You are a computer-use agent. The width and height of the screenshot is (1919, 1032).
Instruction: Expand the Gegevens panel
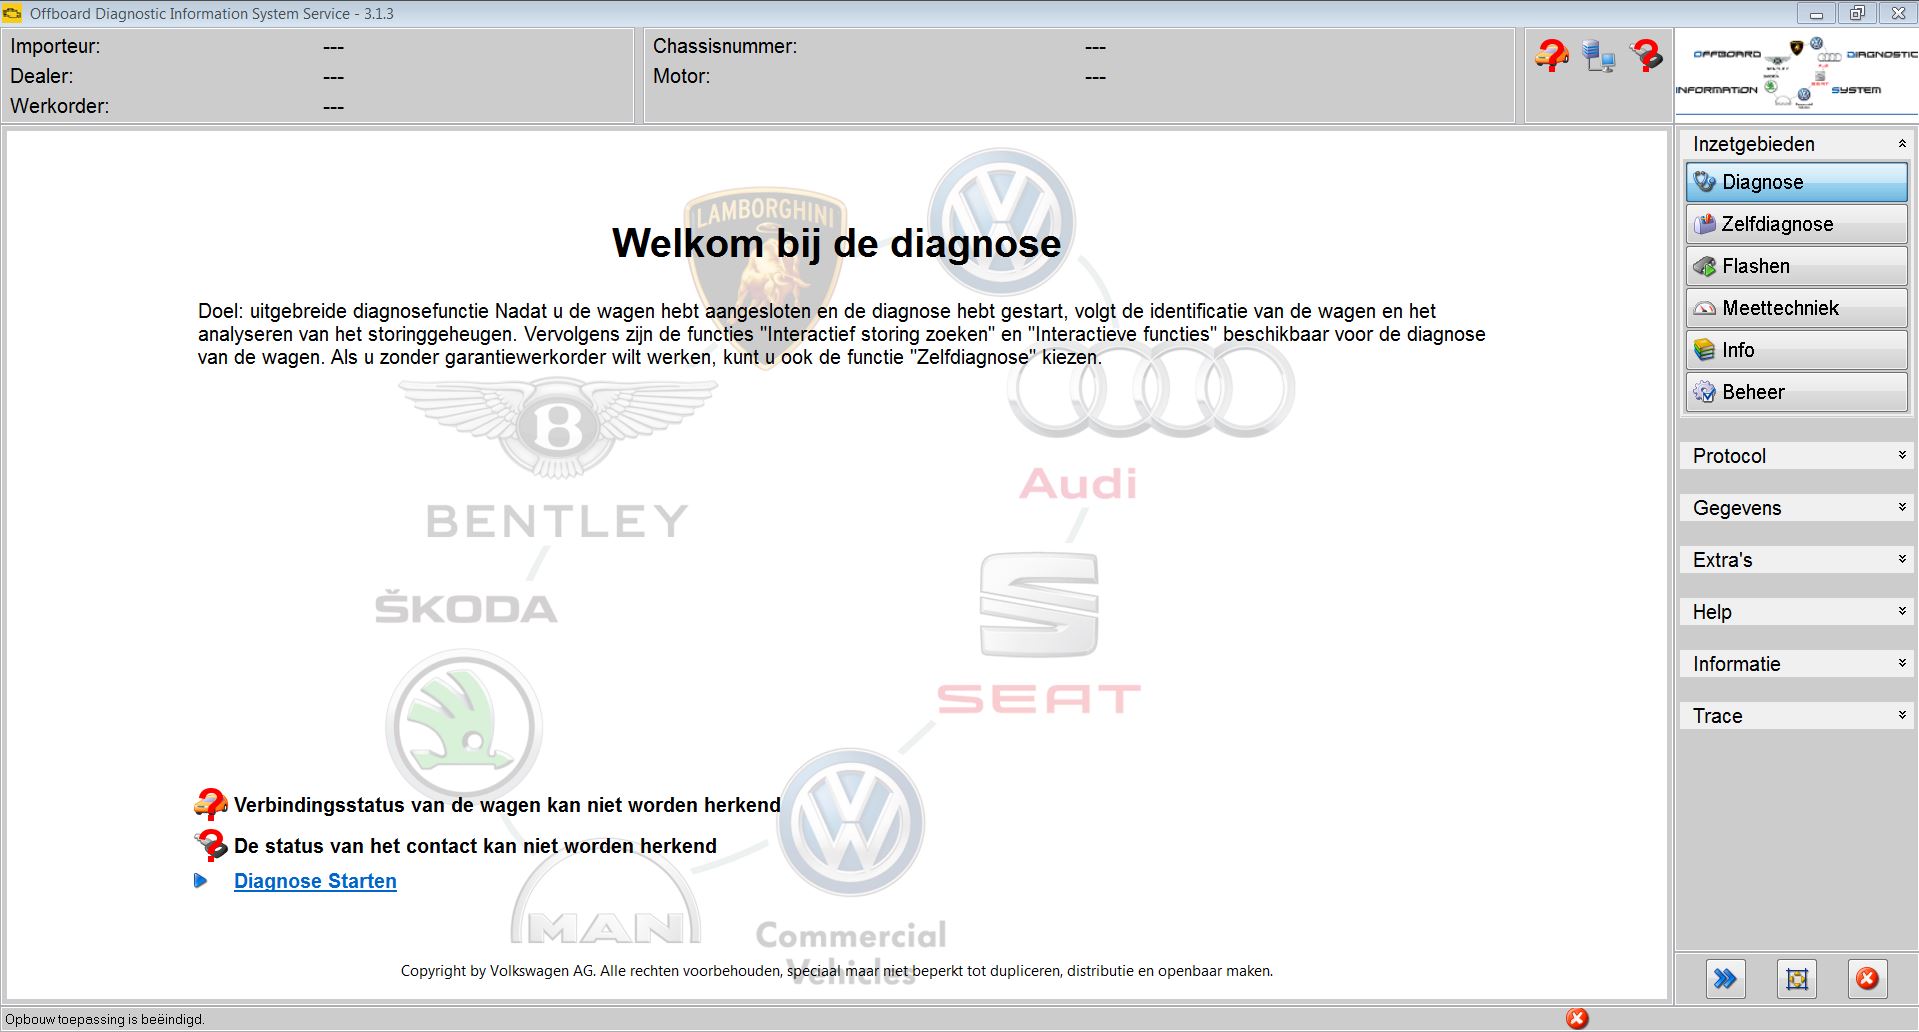[x=1796, y=508]
